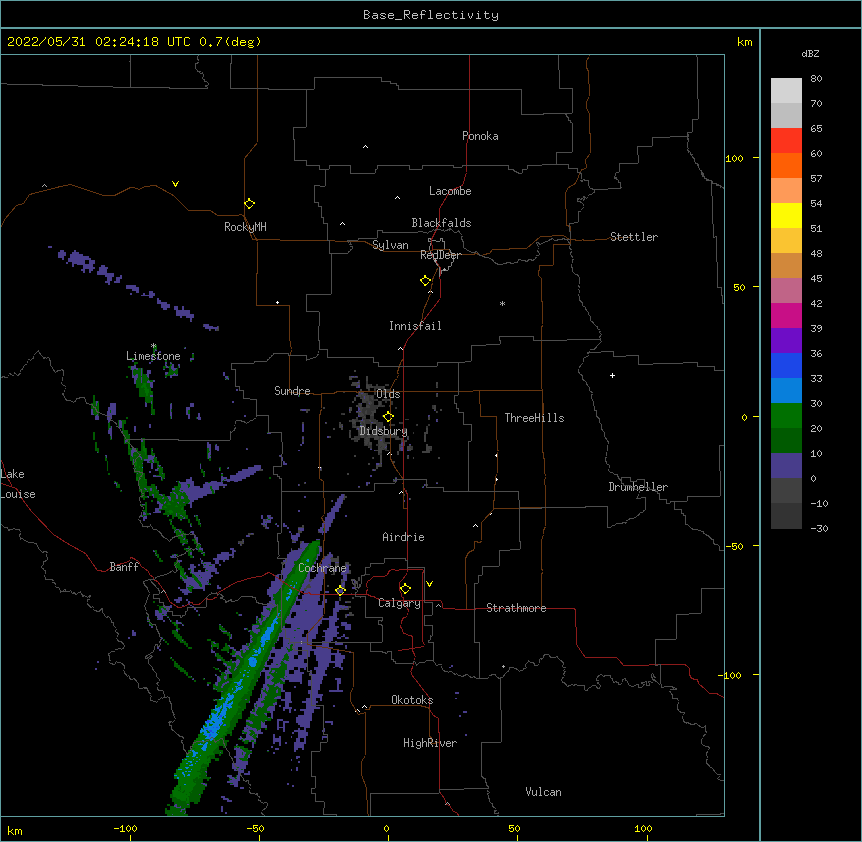
Task: Click the asterisk marker above Limestone label
Action: click(154, 346)
